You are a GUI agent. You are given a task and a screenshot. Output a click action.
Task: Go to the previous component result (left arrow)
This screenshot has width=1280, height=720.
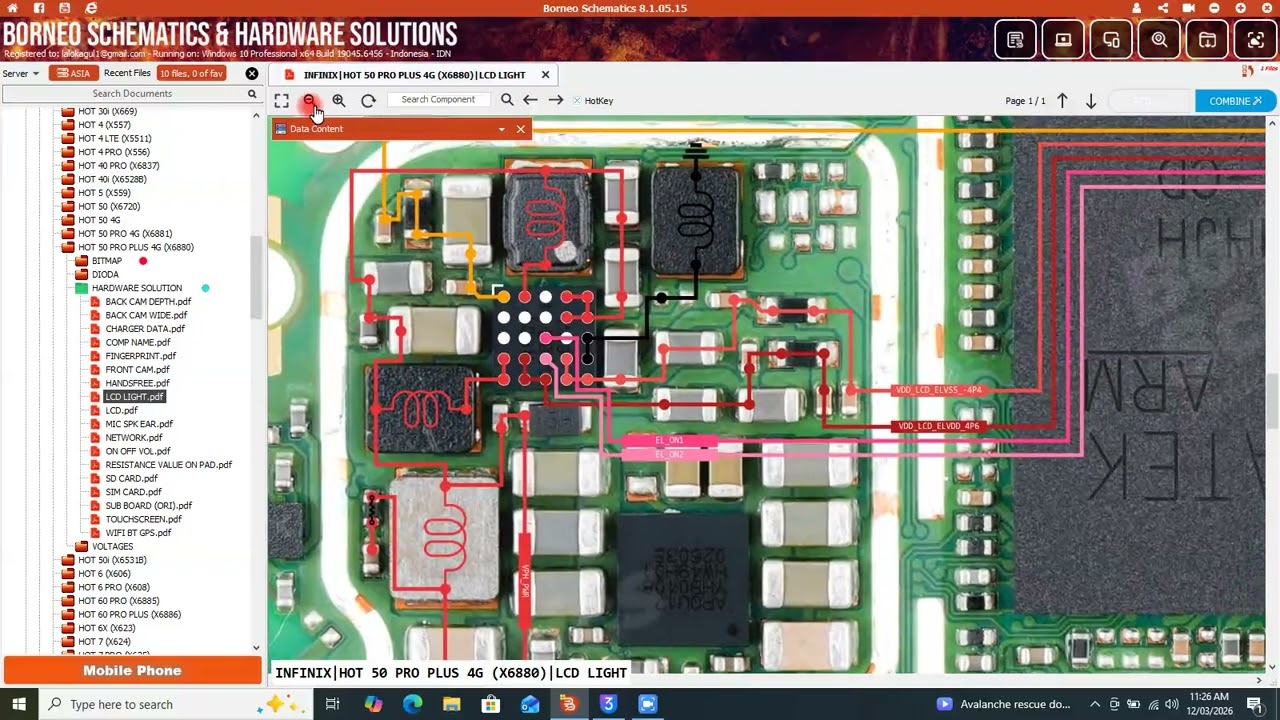coord(530,100)
